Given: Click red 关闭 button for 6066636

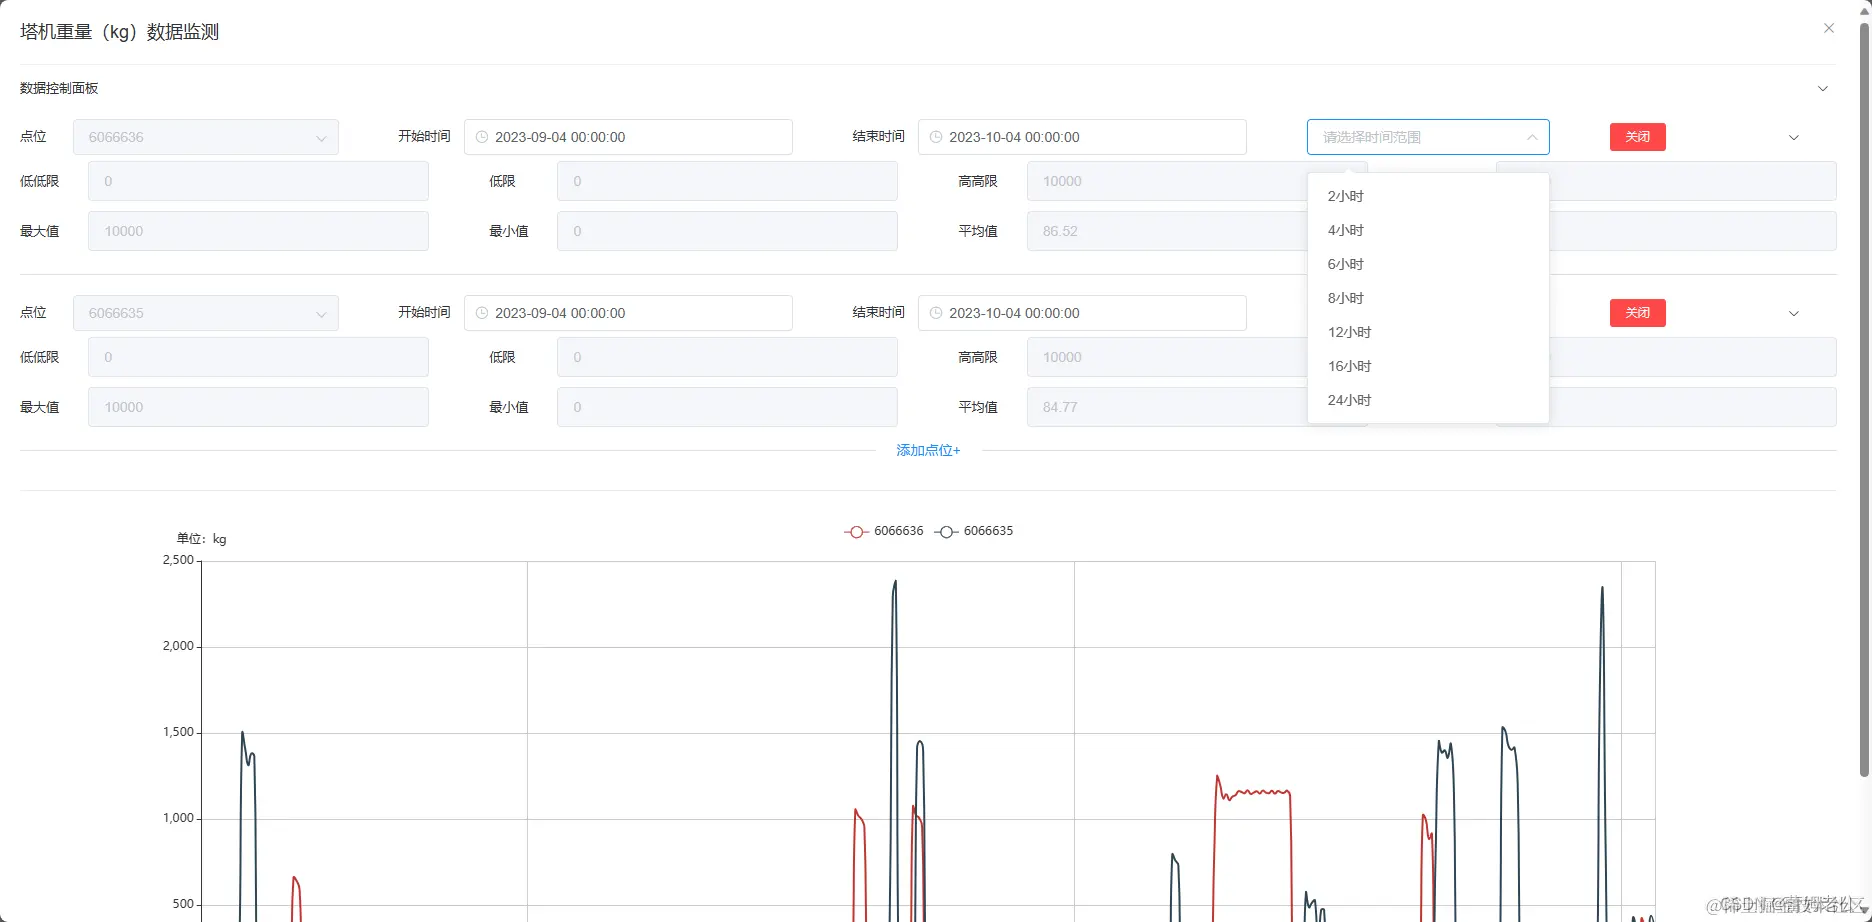Looking at the screenshot, I should tap(1637, 137).
